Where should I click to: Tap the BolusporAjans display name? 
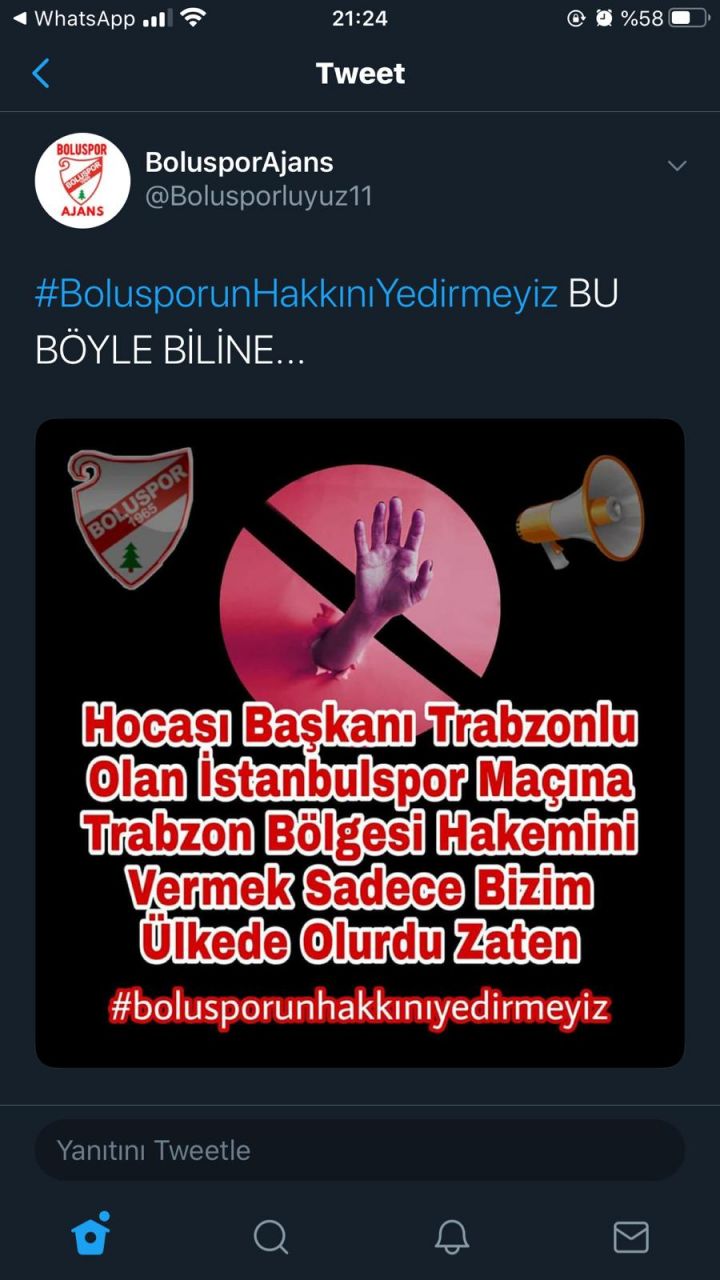[239, 162]
